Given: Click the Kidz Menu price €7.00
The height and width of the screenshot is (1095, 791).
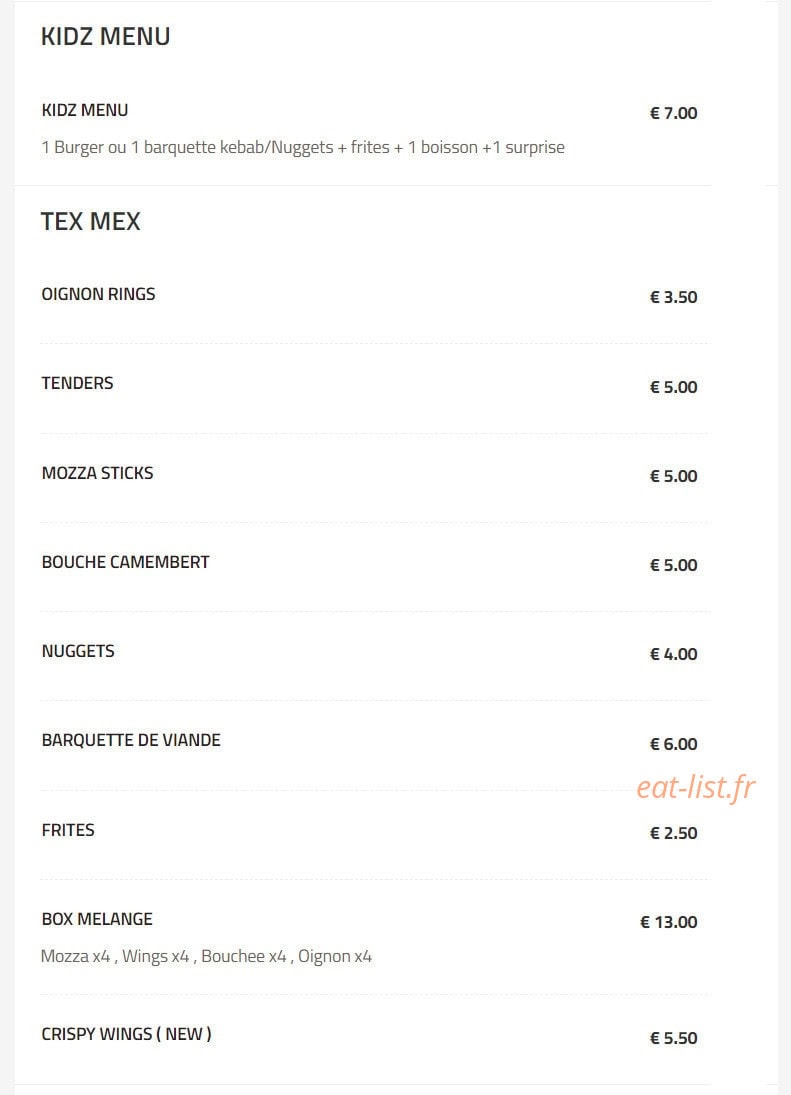Looking at the screenshot, I should pos(673,113).
